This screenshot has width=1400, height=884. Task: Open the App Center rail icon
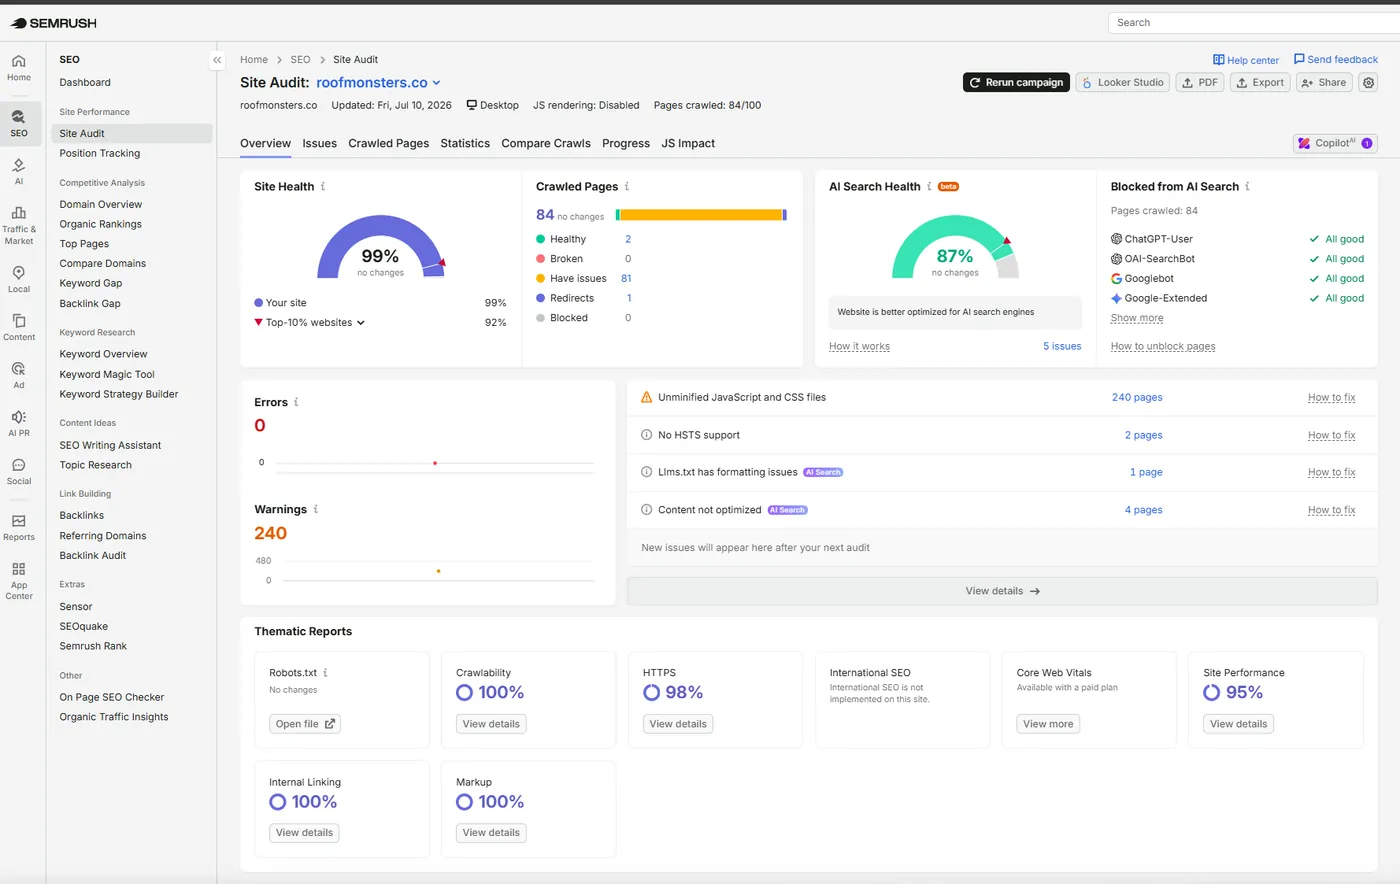click(x=19, y=581)
